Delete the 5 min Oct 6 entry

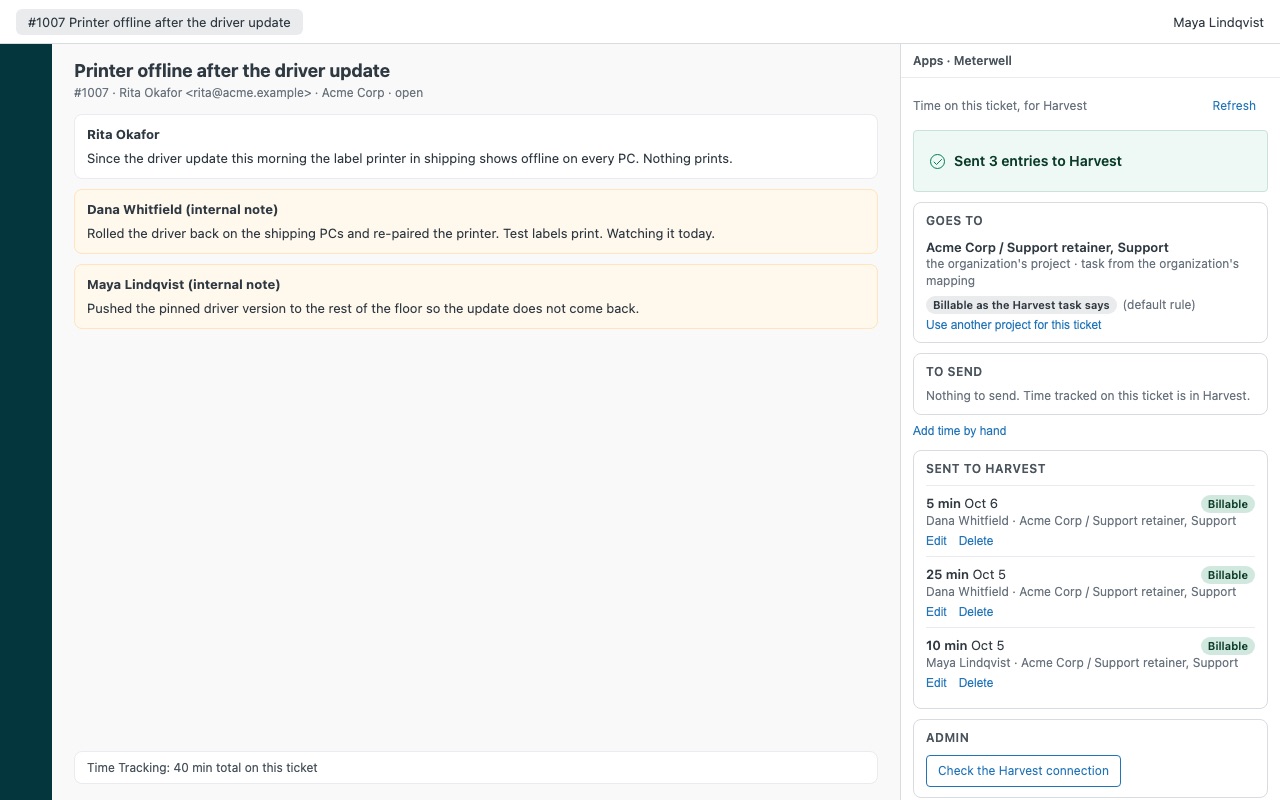976,541
